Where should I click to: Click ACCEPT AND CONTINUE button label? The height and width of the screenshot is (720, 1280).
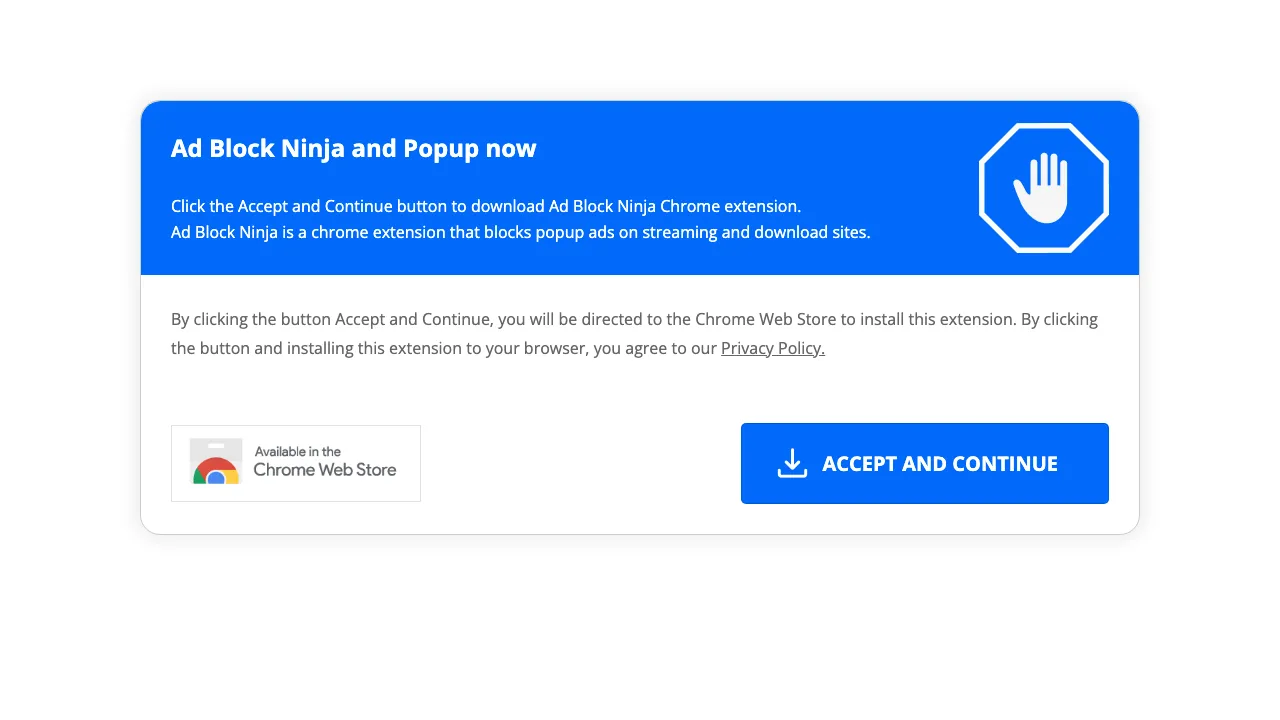pos(940,463)
